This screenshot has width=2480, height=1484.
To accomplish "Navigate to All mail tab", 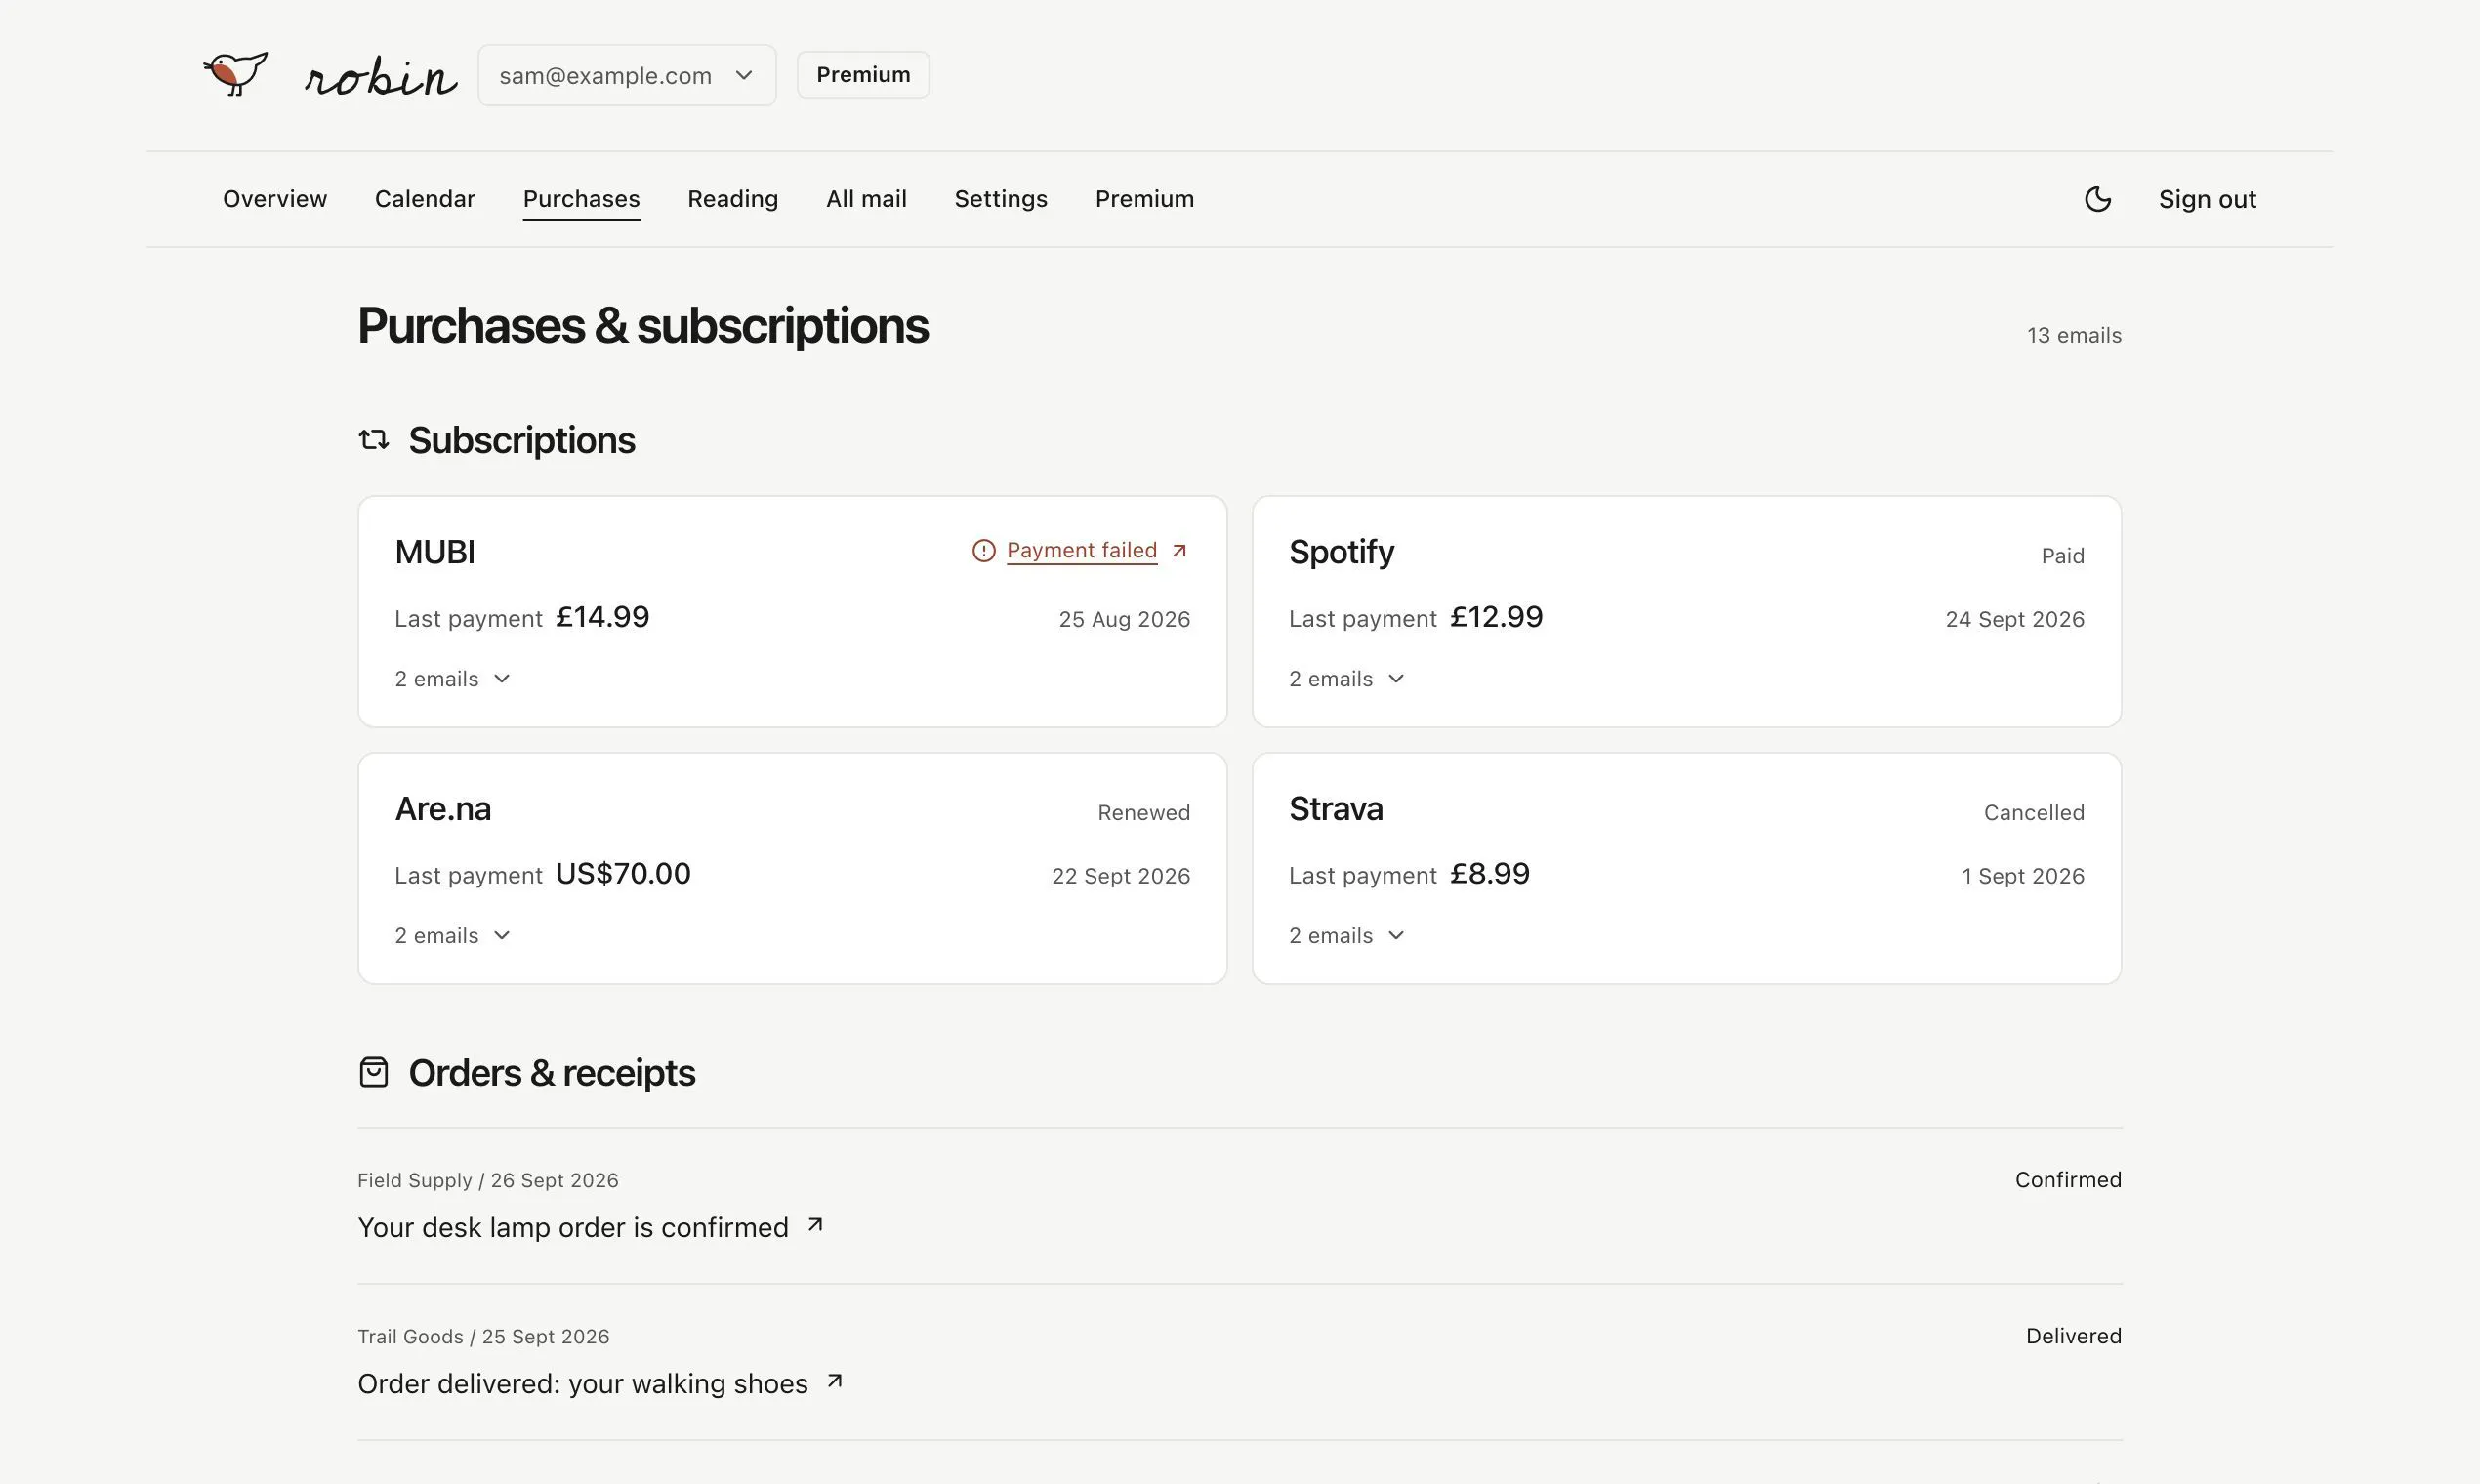I will 866,199.
